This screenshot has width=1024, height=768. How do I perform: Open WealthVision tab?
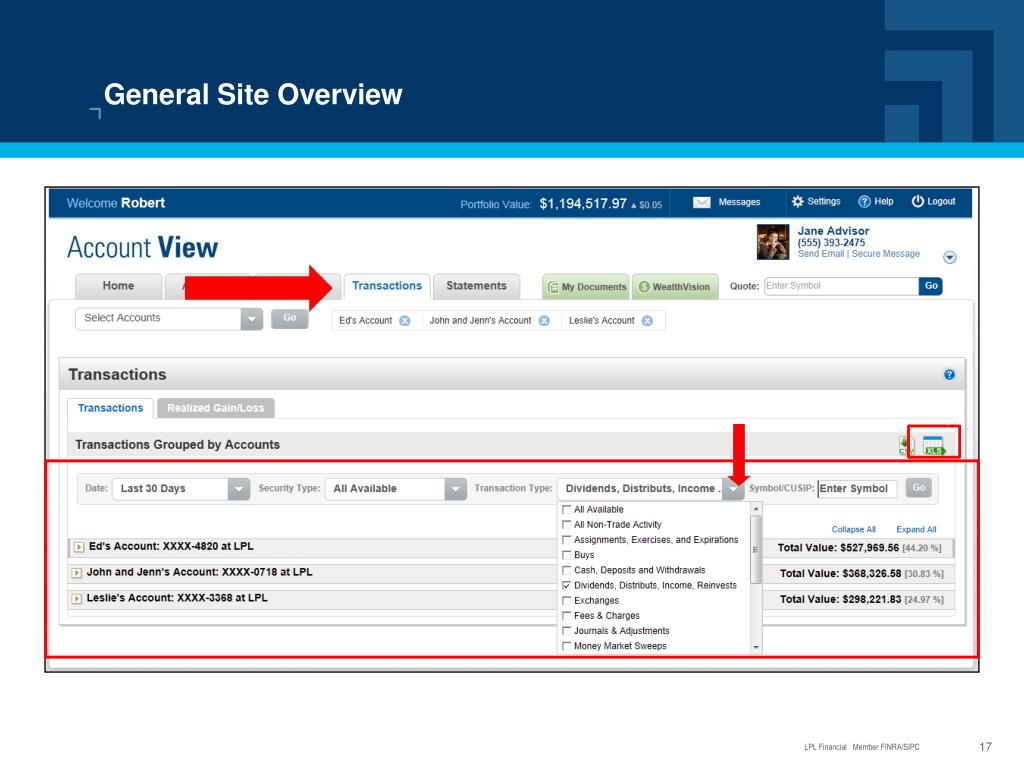(x=675, y=287)
